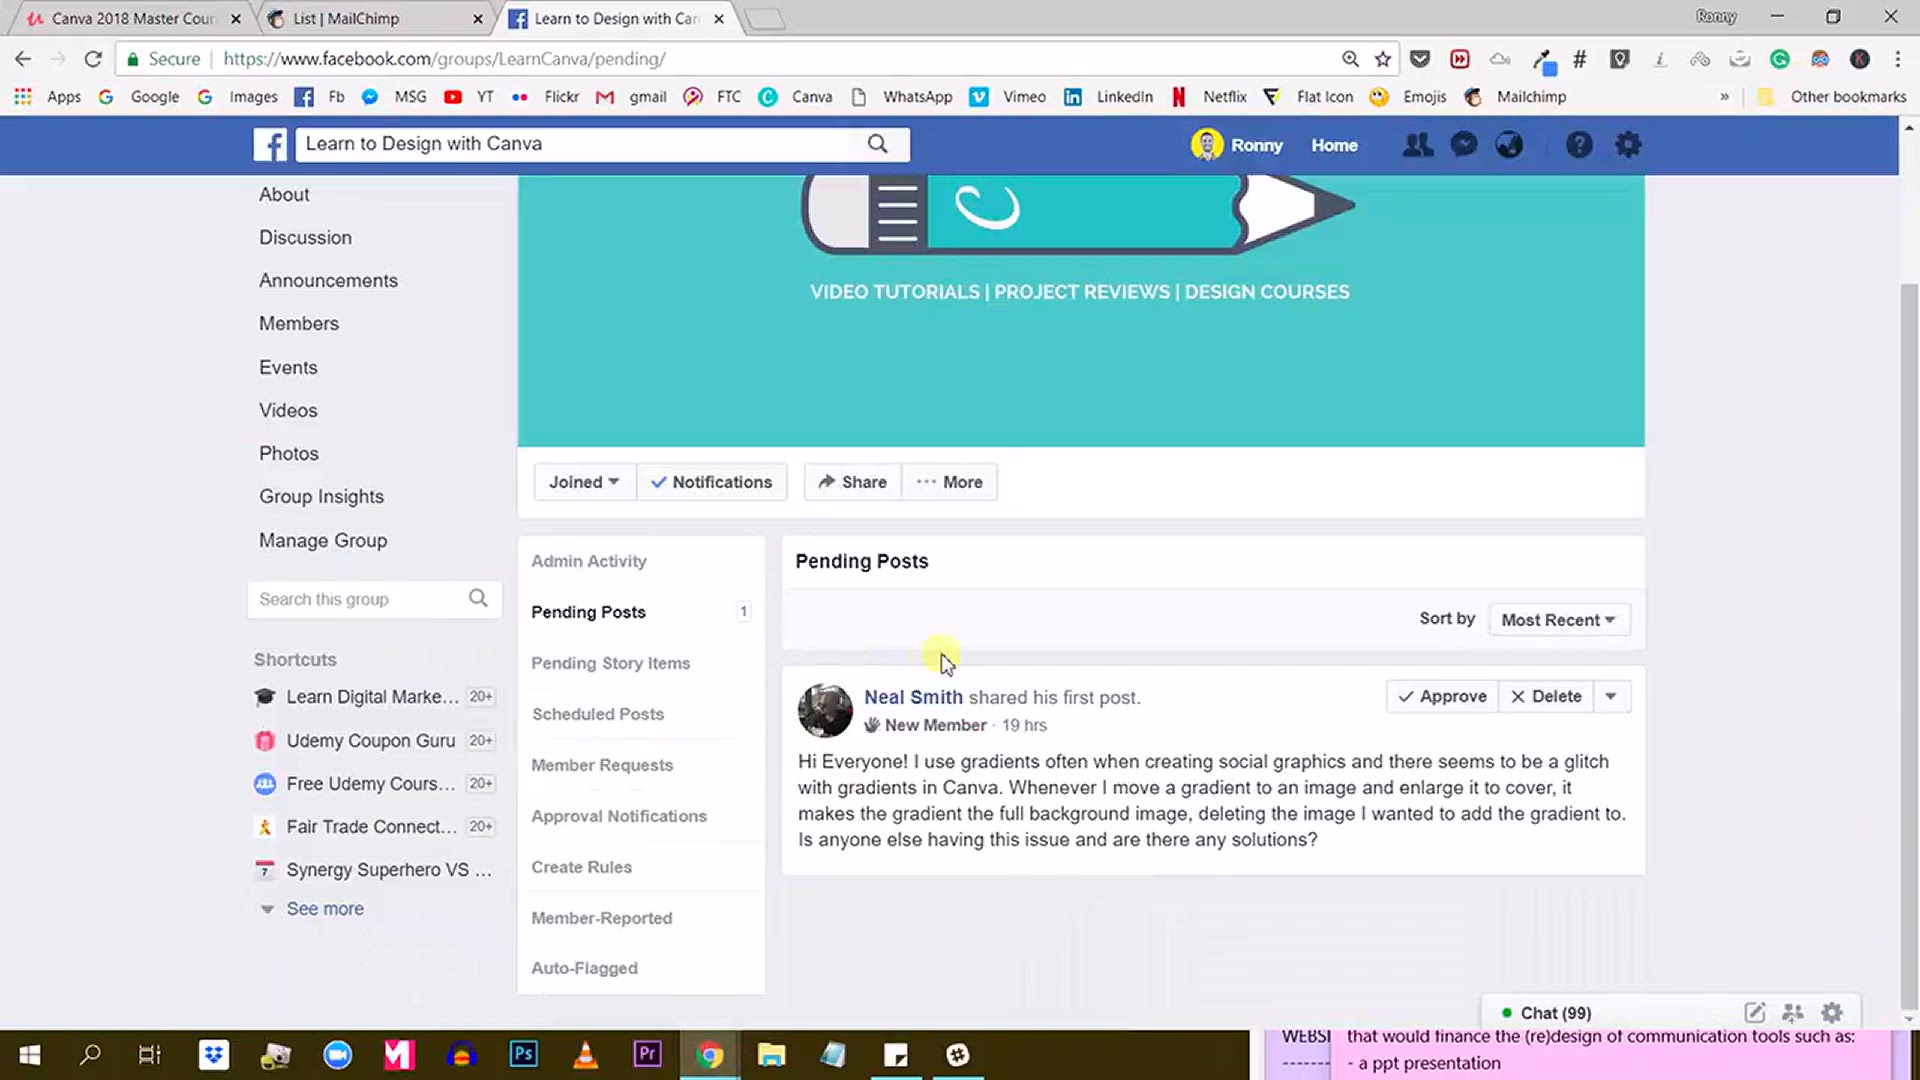Viewport: 1920px width, 1080px height.
Task: Open the Canva bookmark
Action: point(796,97)
